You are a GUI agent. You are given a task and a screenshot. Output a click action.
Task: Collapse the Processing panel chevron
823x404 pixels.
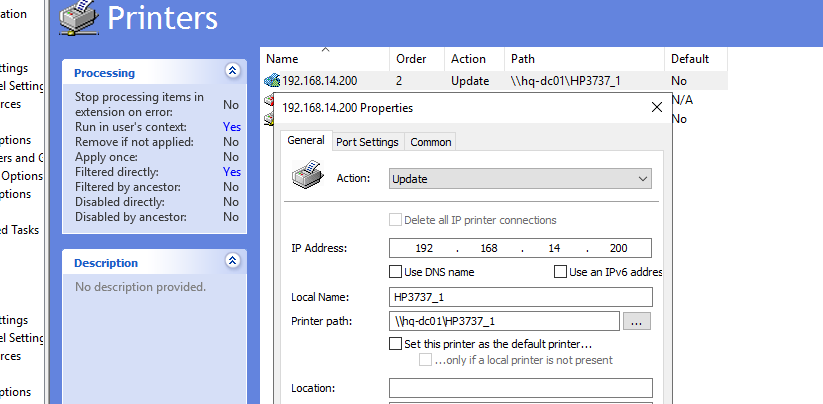coord(232,72)
